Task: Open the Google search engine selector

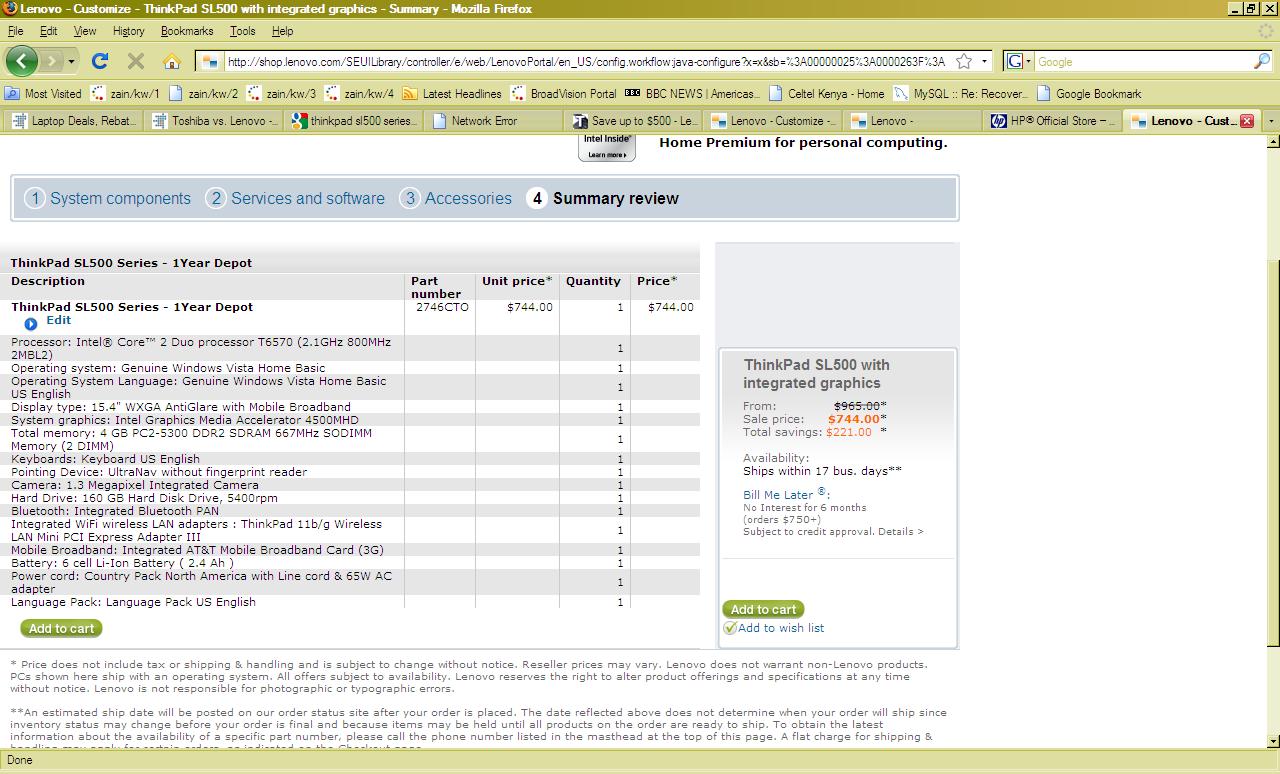Action: click(x=1019, y=61)
